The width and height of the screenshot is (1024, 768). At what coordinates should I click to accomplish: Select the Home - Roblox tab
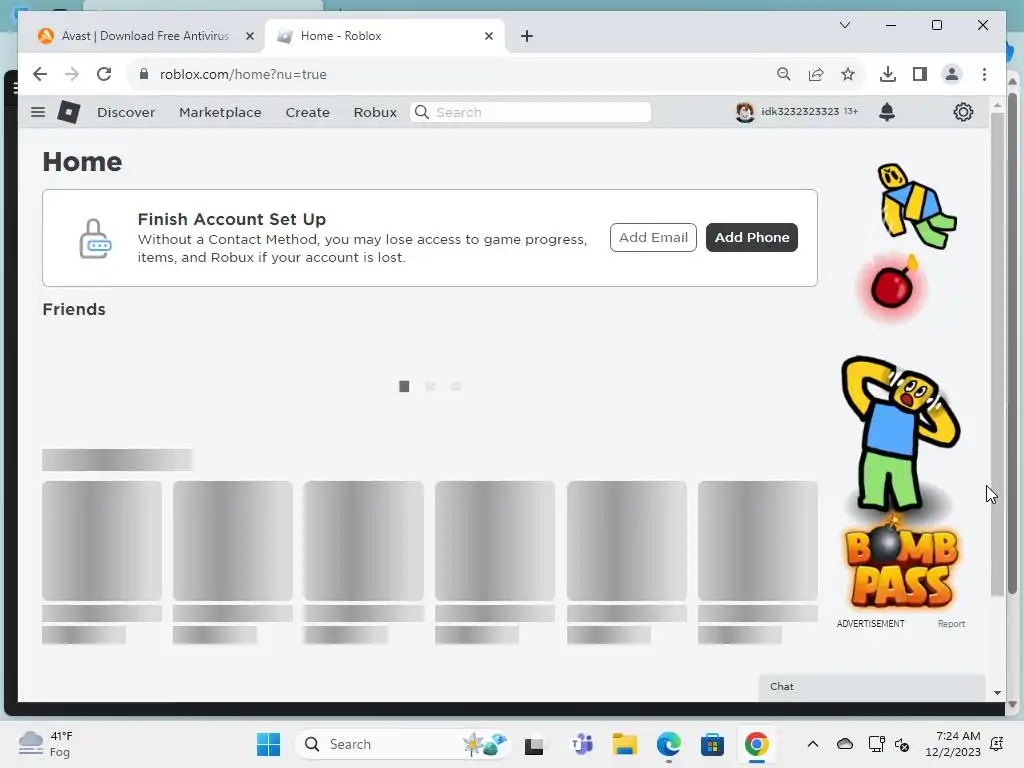pos(385,36)
